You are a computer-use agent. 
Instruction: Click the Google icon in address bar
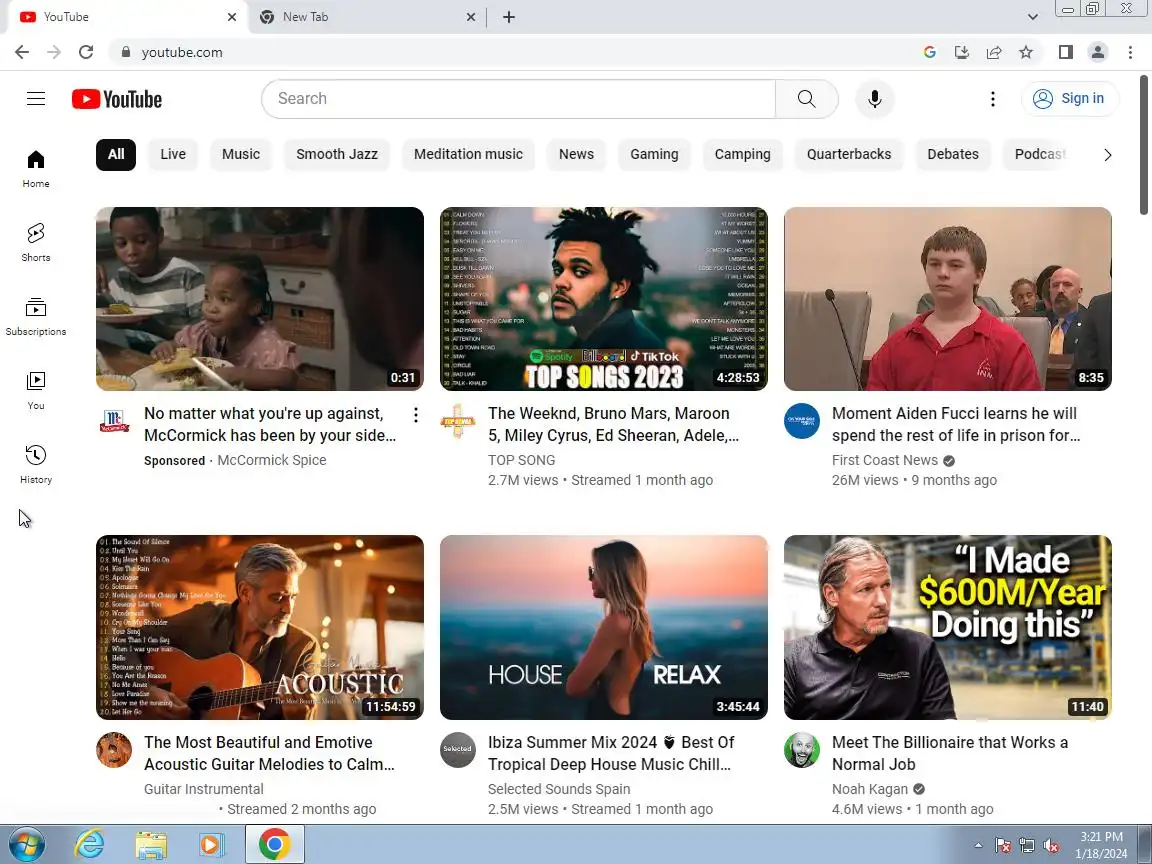[929, 52]
